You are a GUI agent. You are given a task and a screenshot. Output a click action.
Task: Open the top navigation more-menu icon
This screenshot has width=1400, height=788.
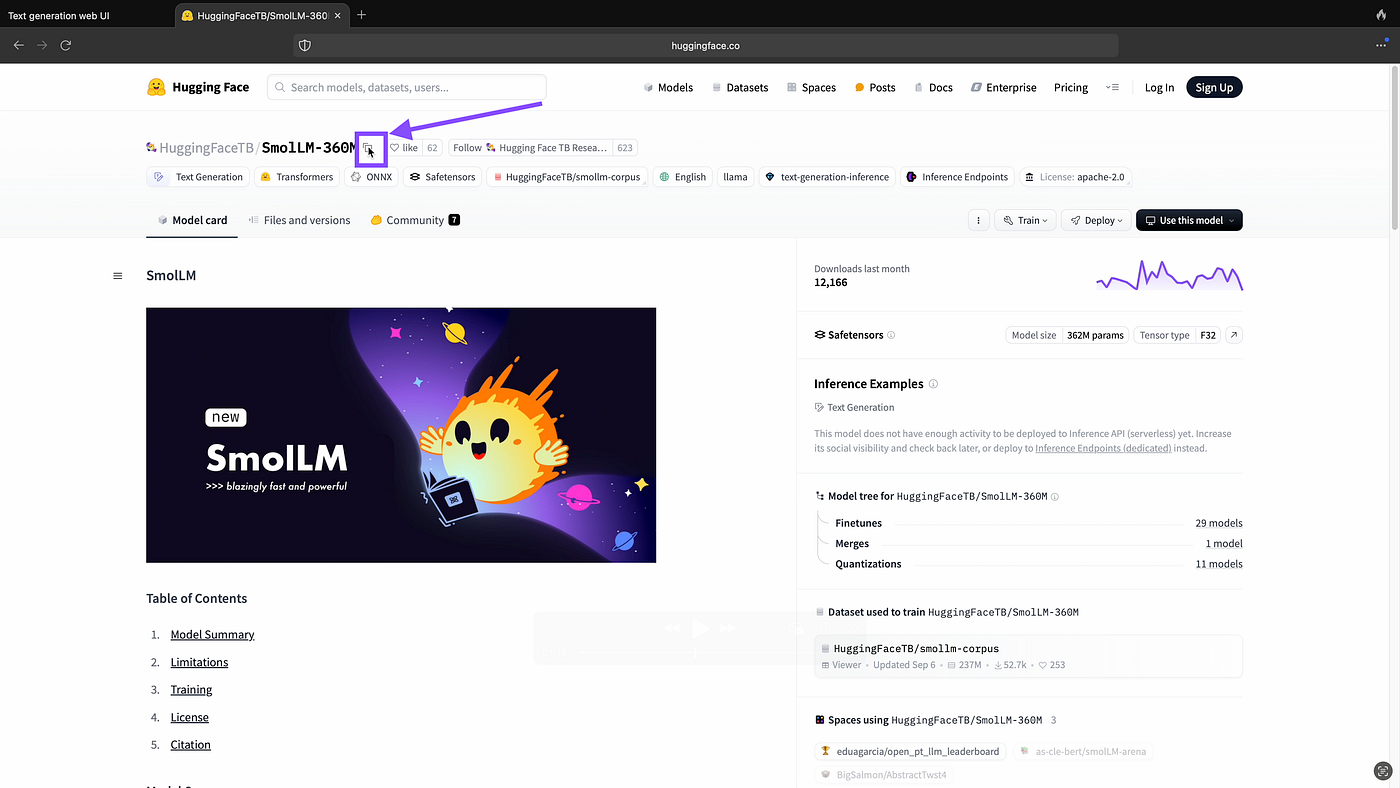pyautogui.click(x=1112, y=88)
